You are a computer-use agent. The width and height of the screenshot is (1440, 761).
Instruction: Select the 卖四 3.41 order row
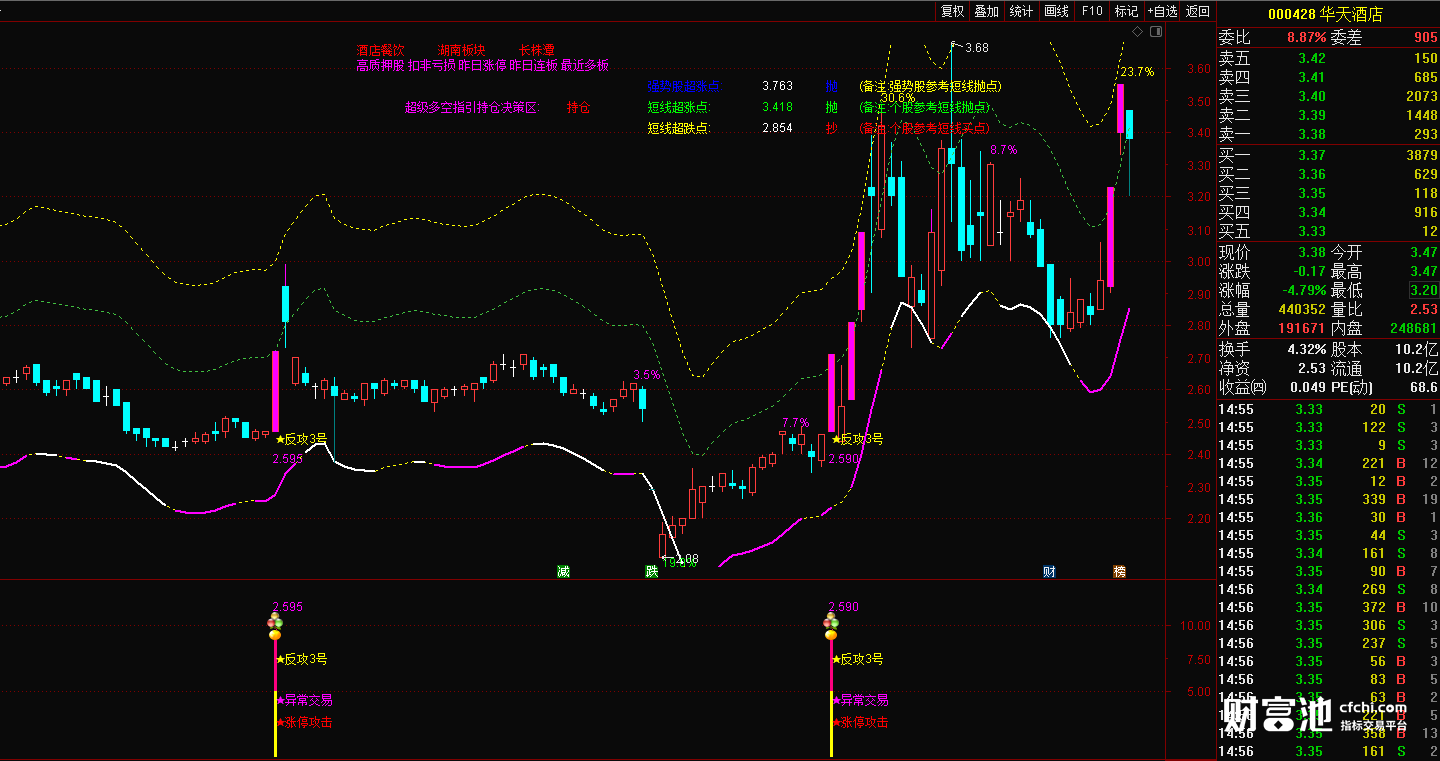point(1328,77)
